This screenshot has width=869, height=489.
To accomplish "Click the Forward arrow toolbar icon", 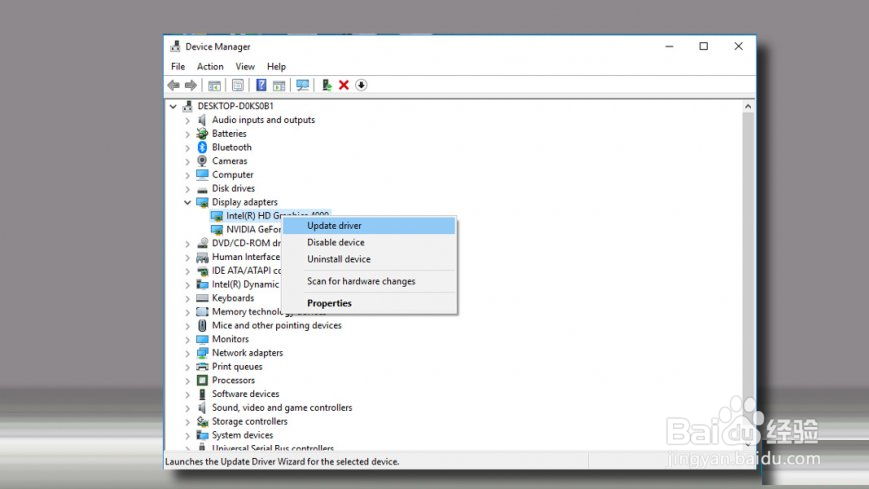I will pyautogui.click(x=191, y=85).
